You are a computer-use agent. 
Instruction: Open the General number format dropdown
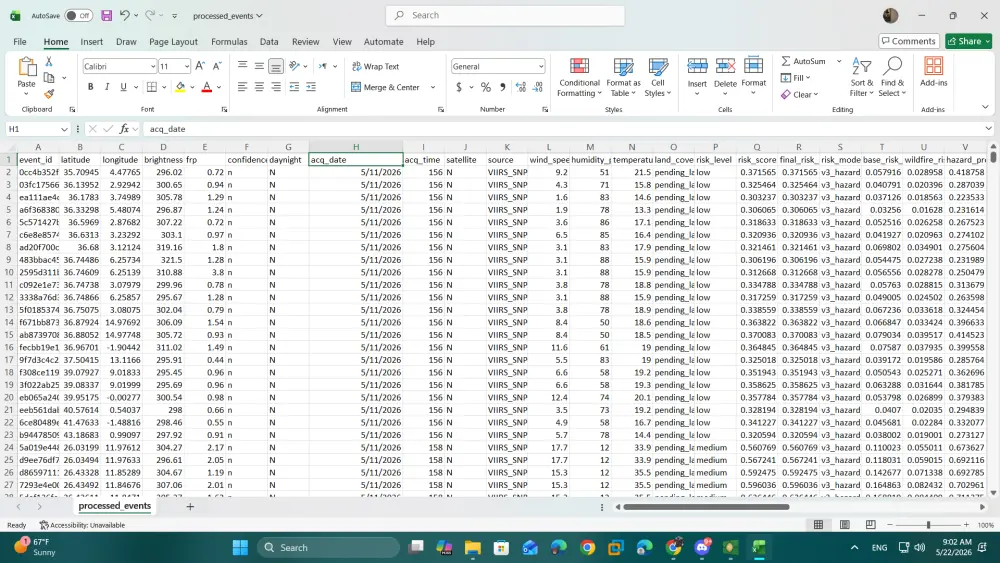pyautogui.click(x=541, y=66)
